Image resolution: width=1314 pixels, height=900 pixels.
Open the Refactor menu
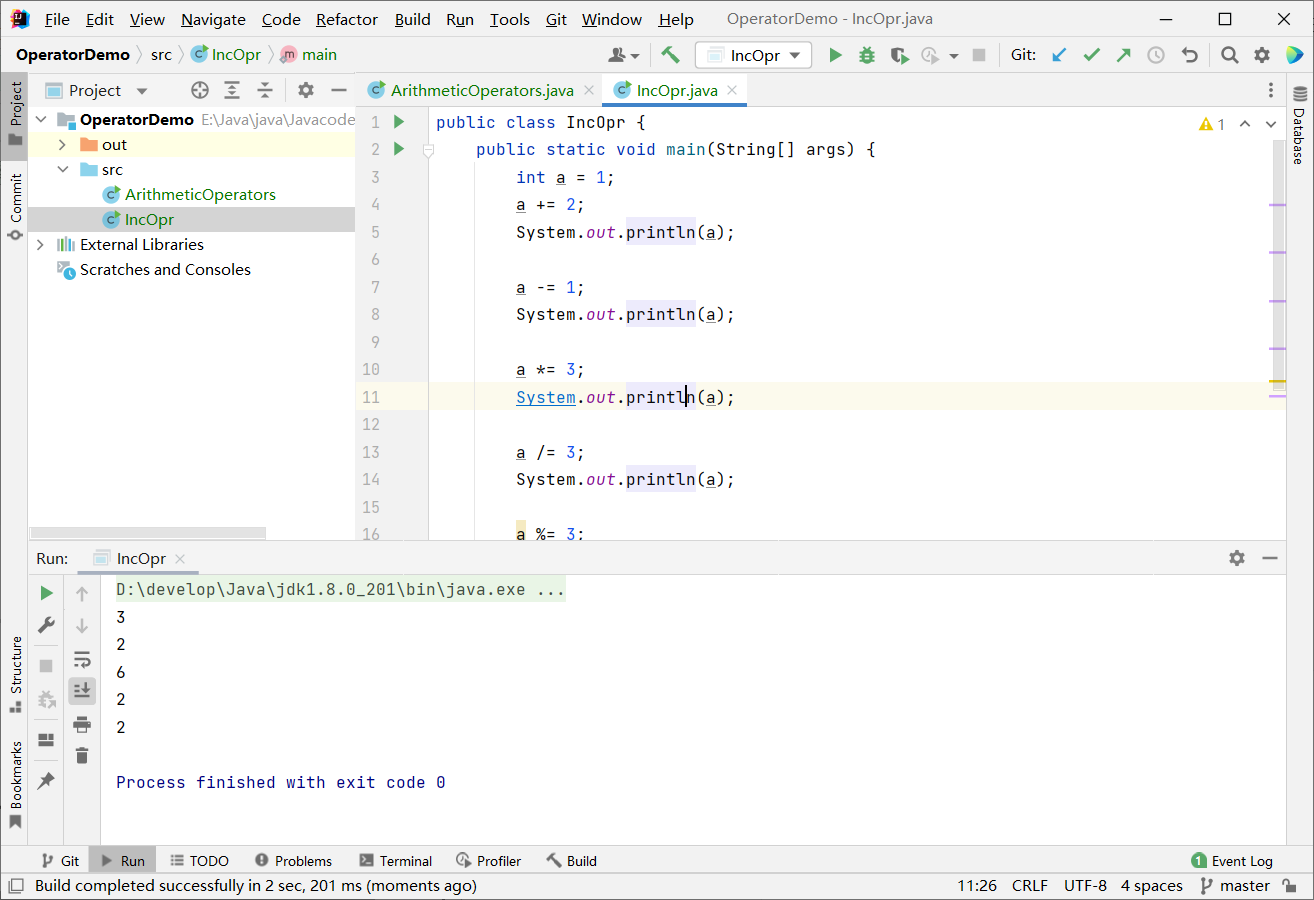pos(346,19)
